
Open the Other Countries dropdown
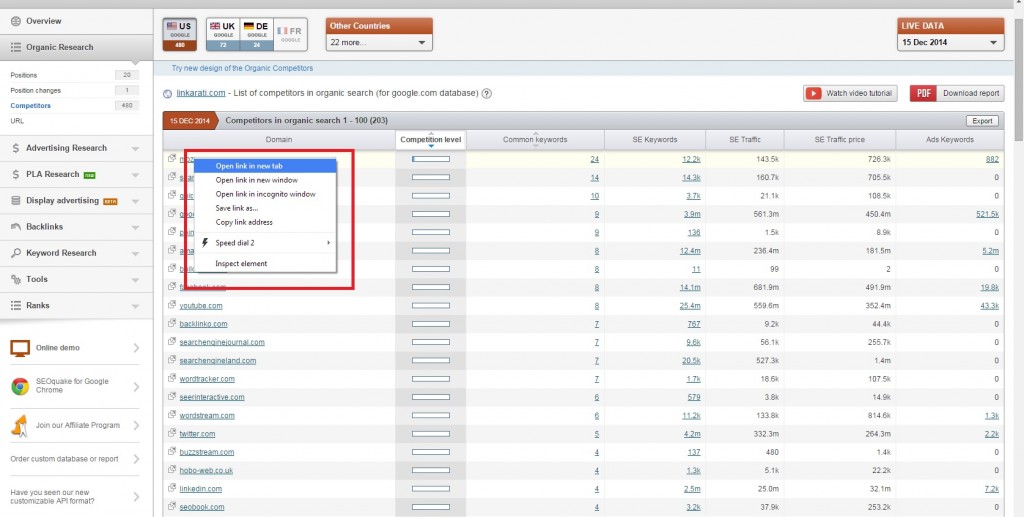(x=379, y=42)
